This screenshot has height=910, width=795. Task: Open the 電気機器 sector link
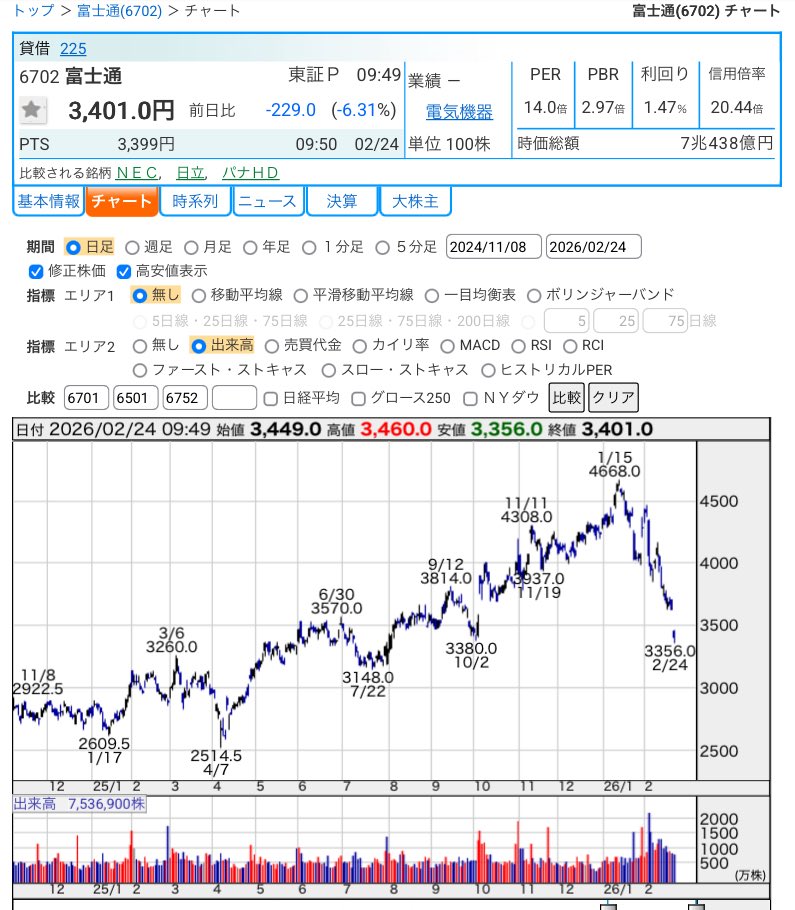tap(459, 111)
